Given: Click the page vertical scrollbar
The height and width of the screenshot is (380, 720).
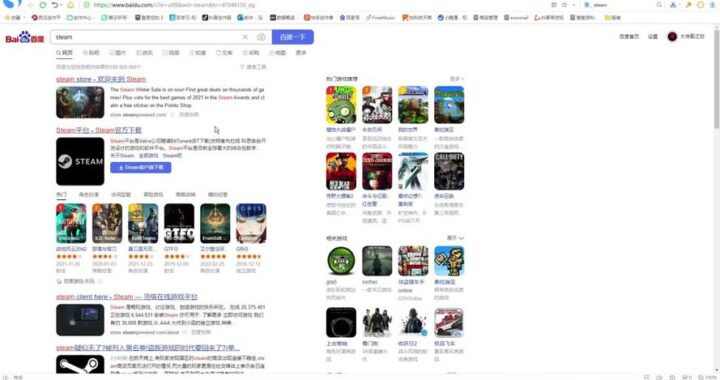Looking at the screenshot, I should (716, 78).
